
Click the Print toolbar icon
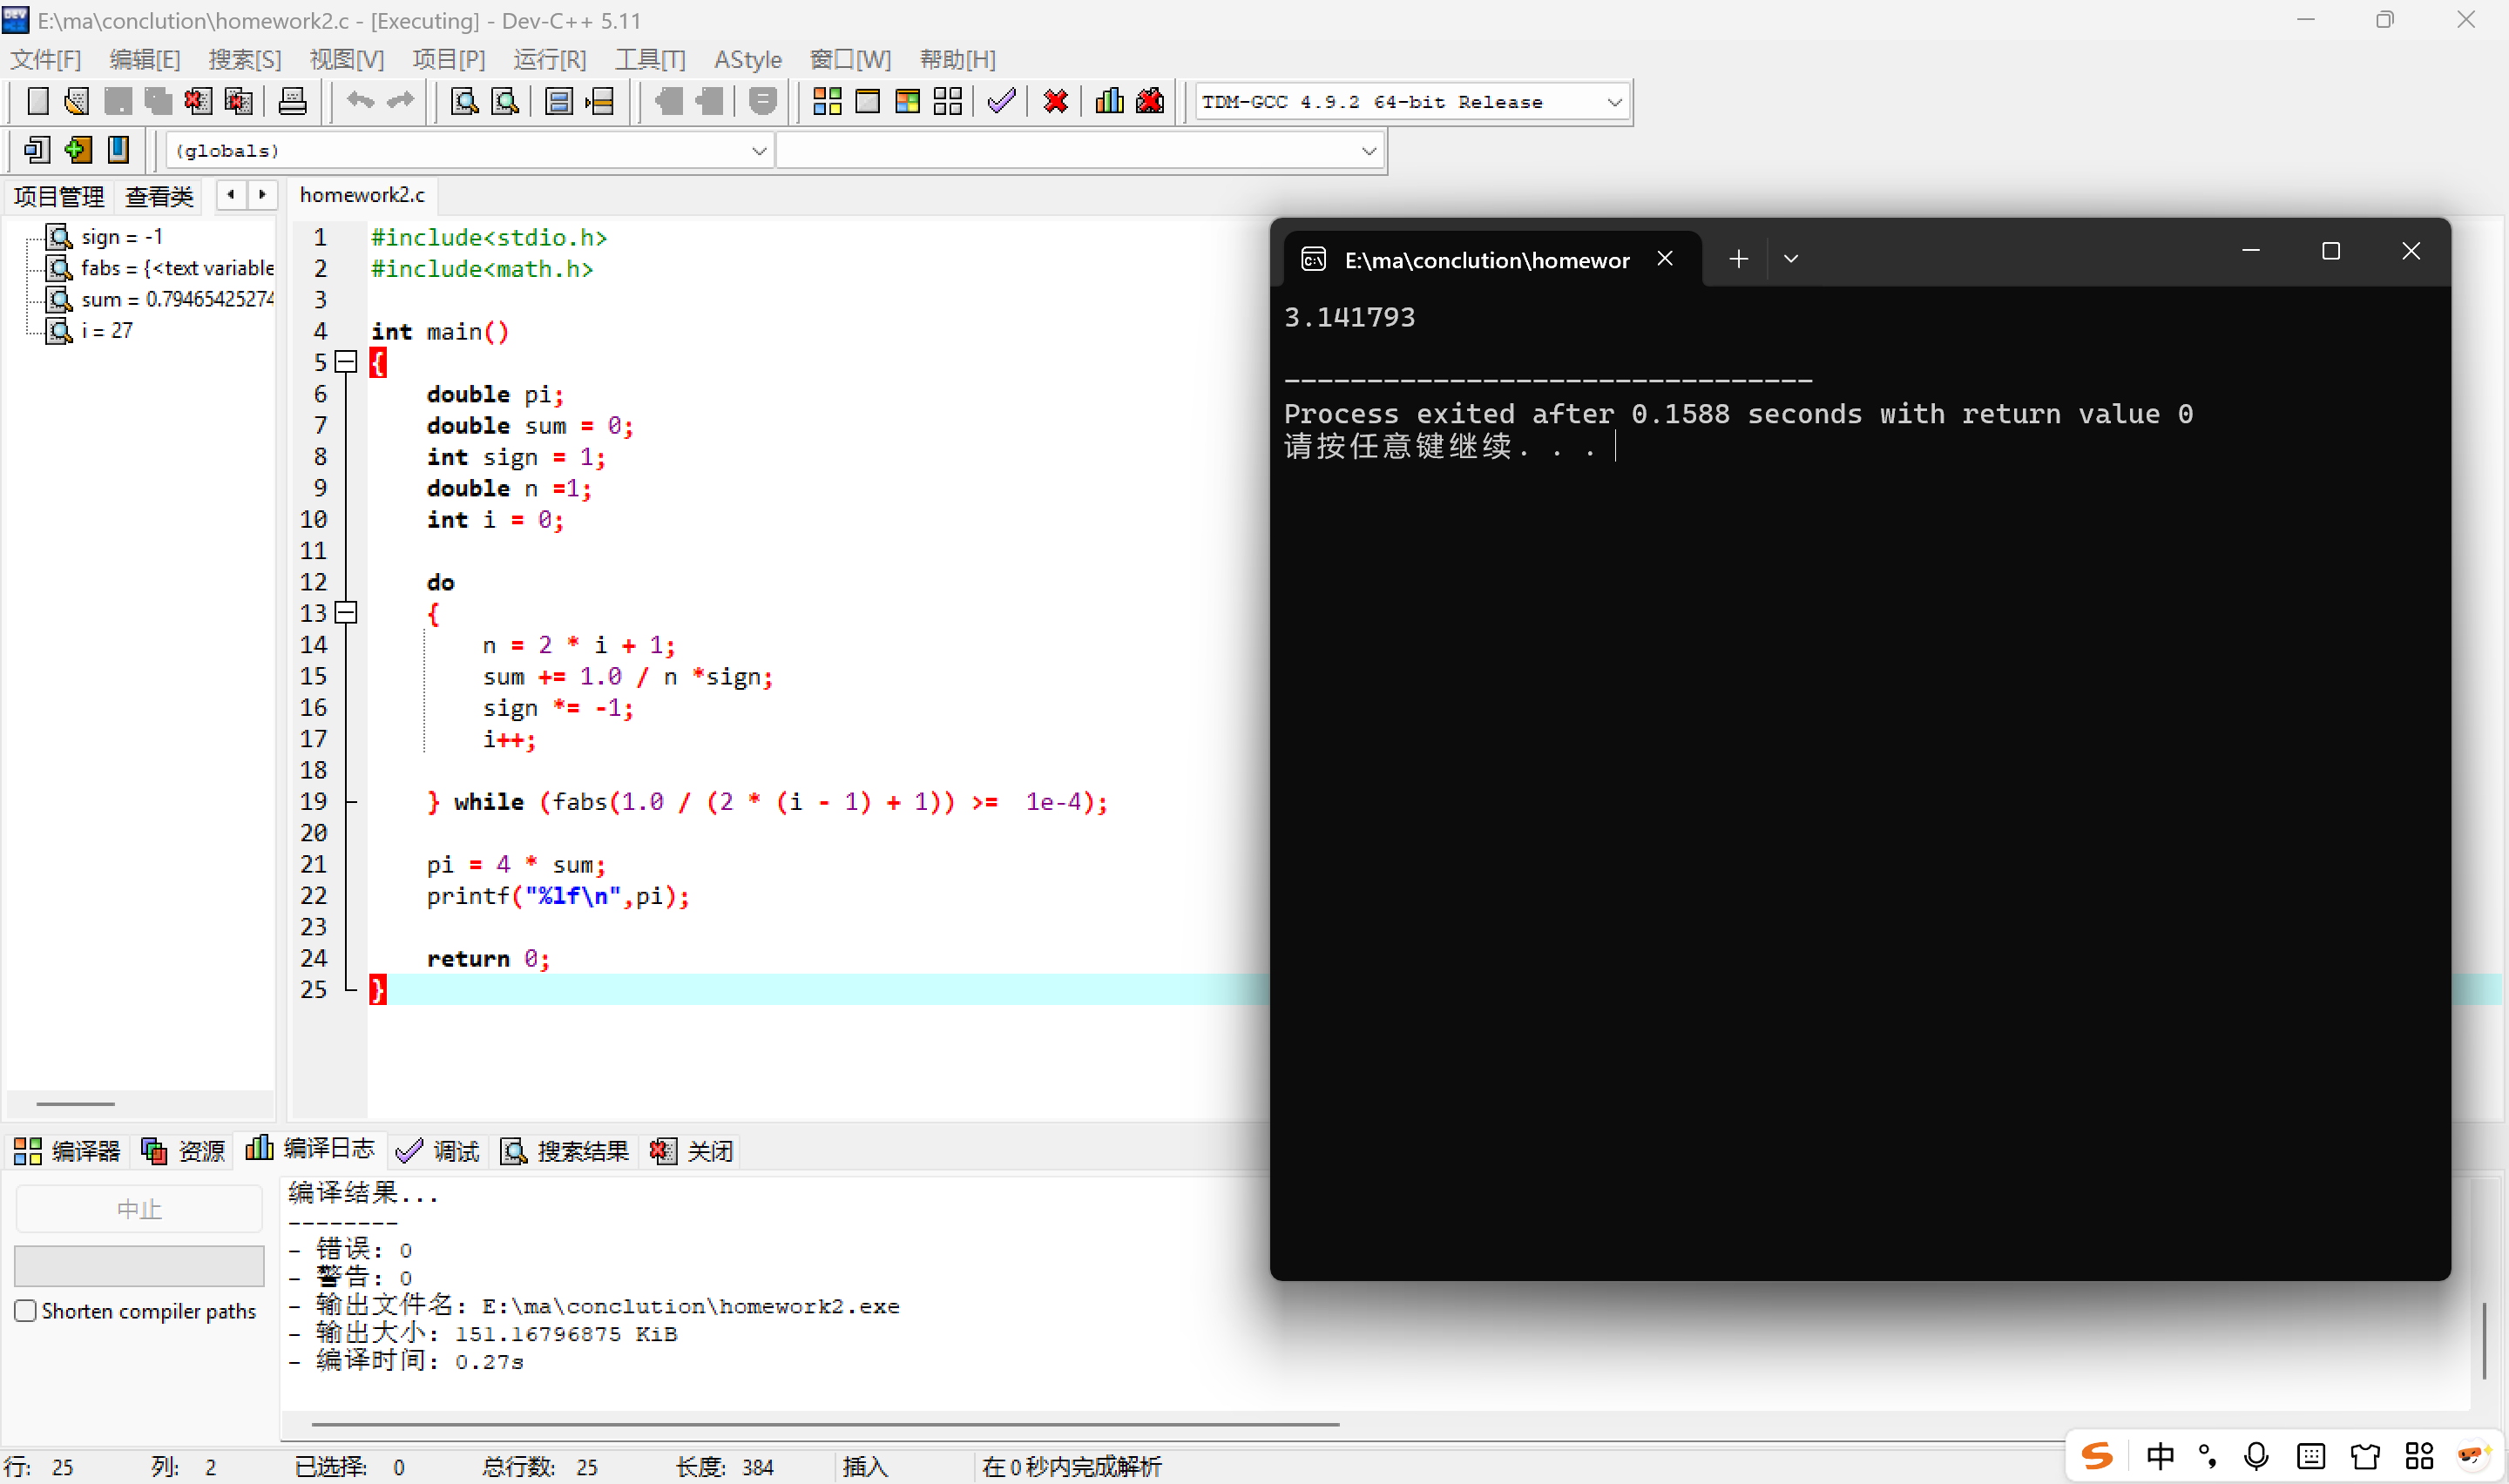tap(292, 101)
